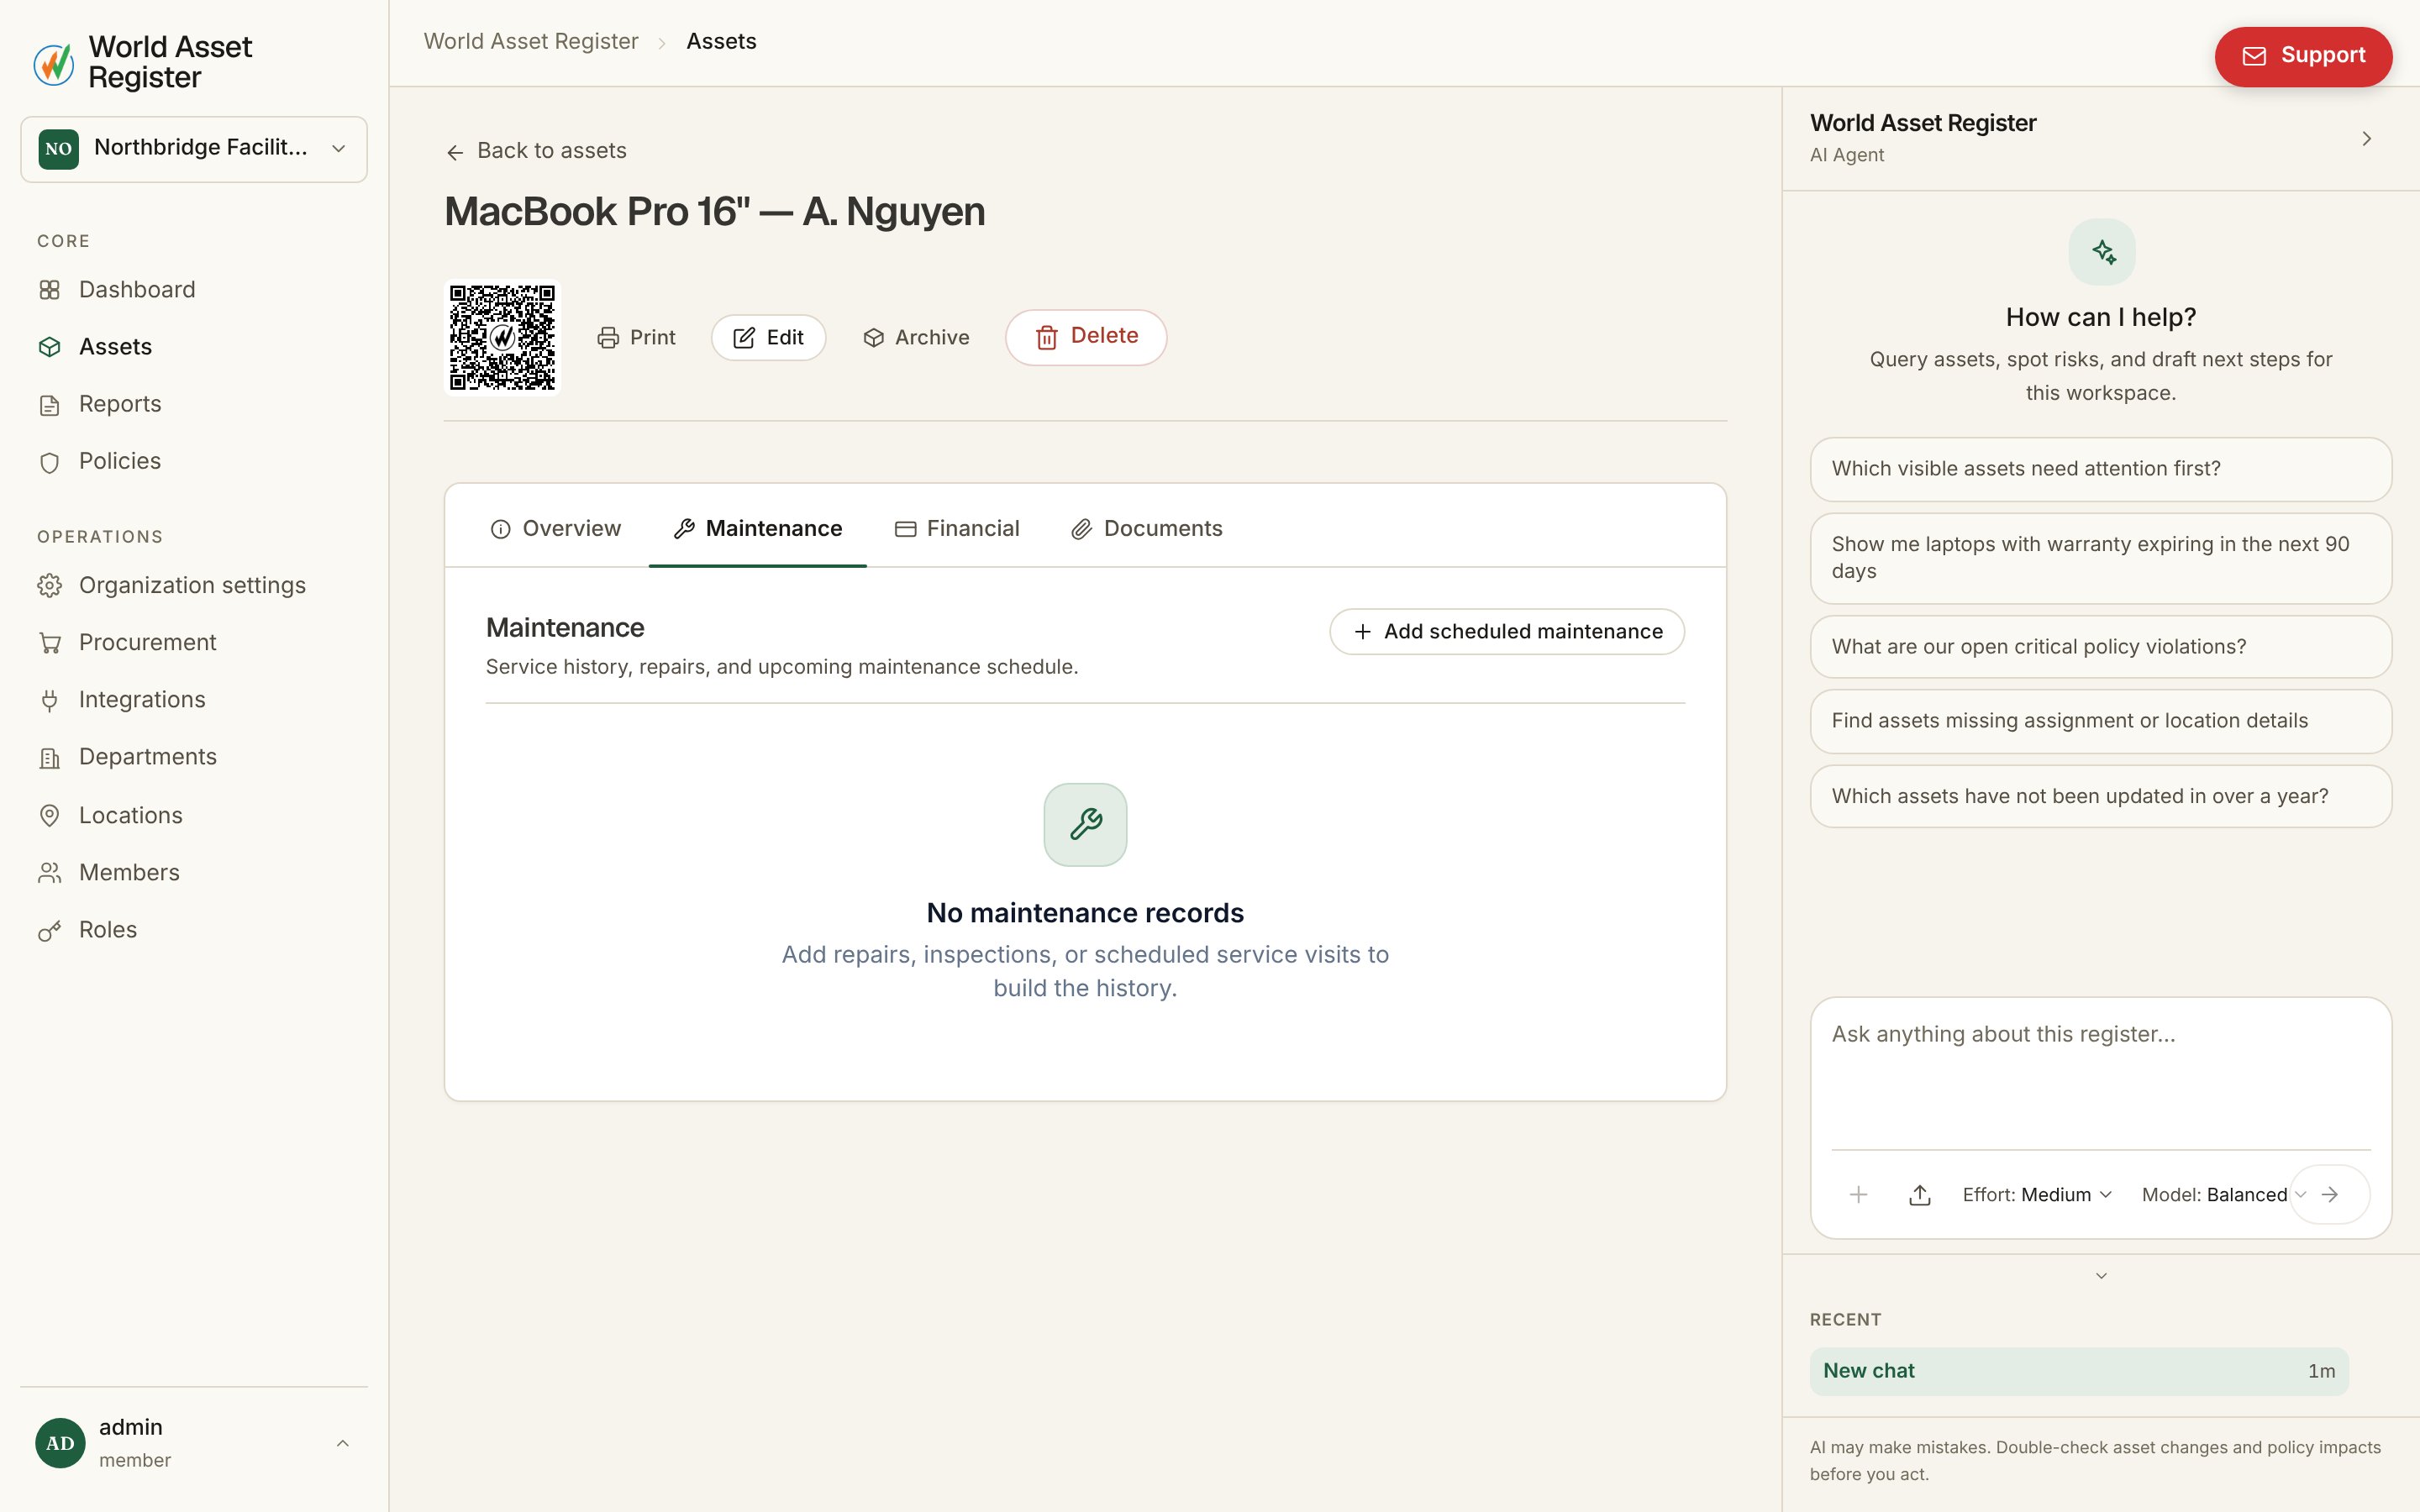
Task: Click the Assets breadcrumb
Action: click(721, 41)
